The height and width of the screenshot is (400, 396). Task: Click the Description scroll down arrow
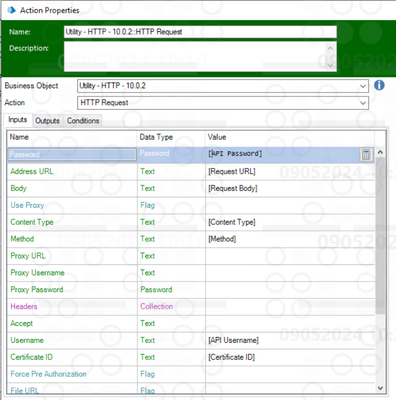[330, 65]
